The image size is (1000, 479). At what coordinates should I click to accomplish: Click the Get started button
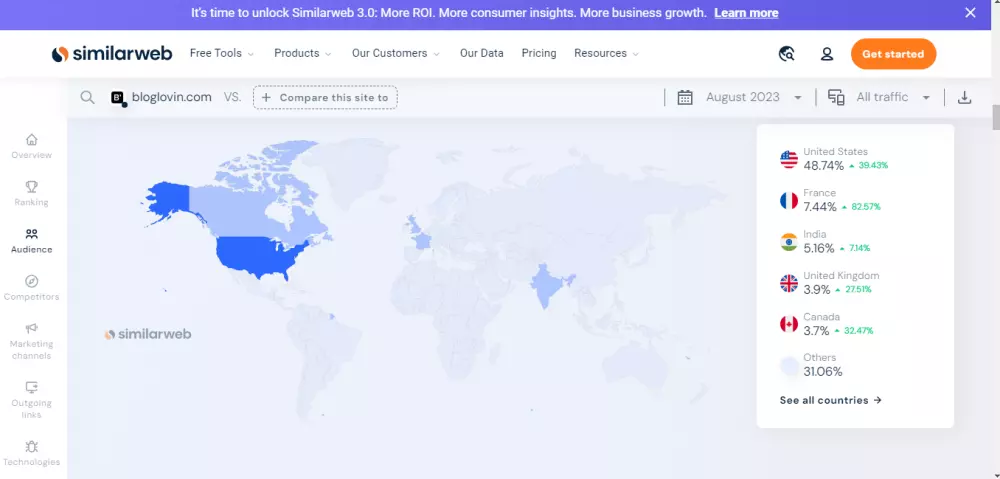(x=893, y=54)
